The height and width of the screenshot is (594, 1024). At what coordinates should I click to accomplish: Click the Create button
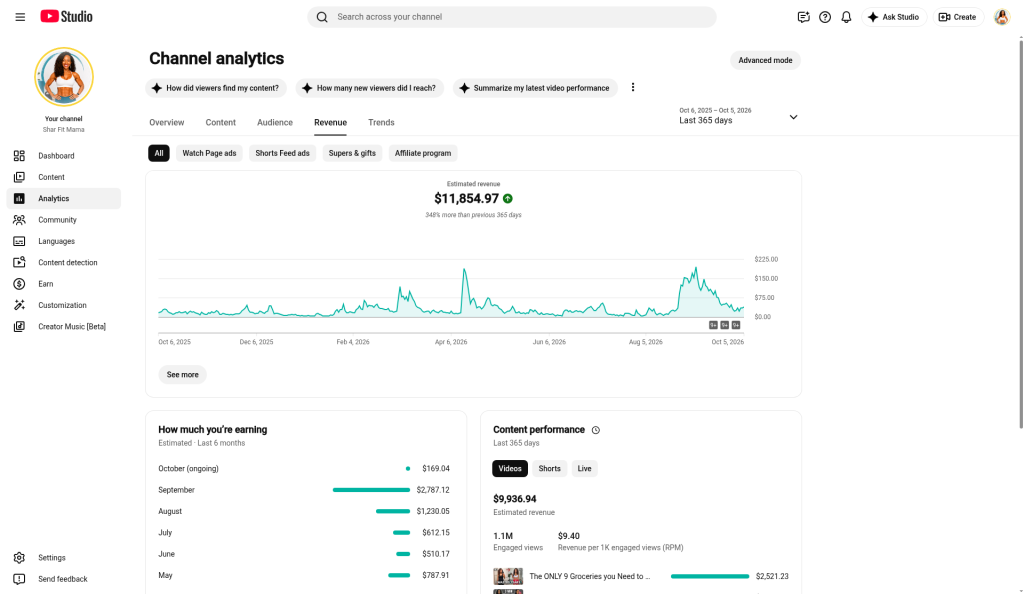[957, 17]
